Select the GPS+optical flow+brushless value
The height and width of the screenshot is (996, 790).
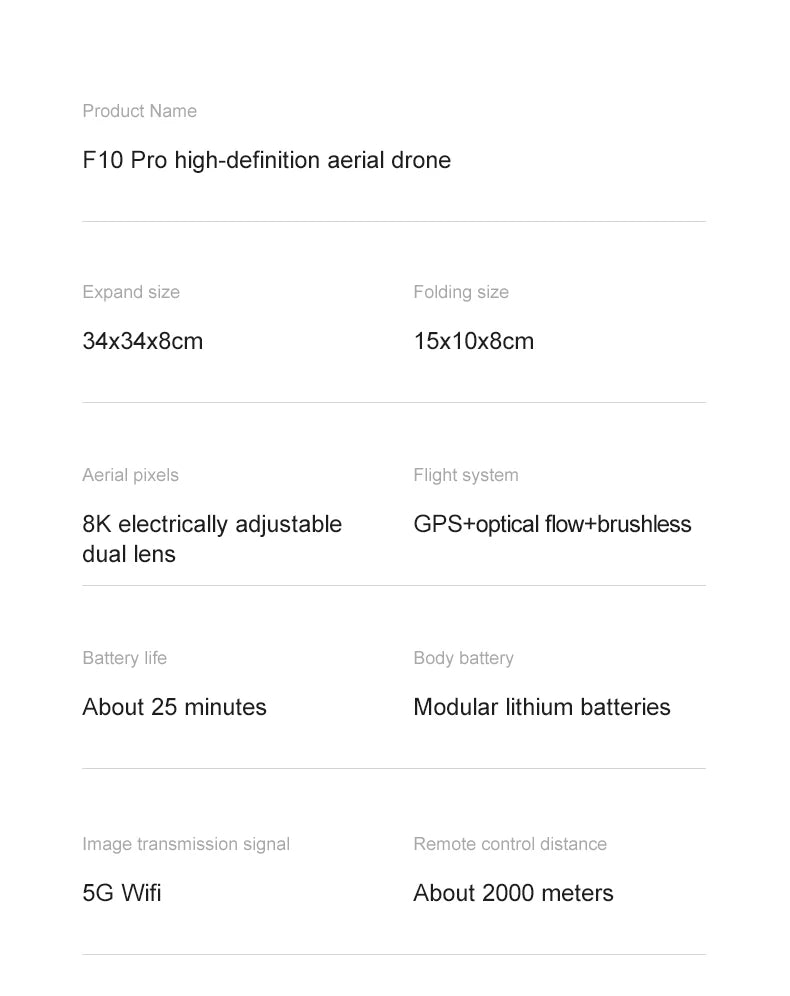(552, 524)
